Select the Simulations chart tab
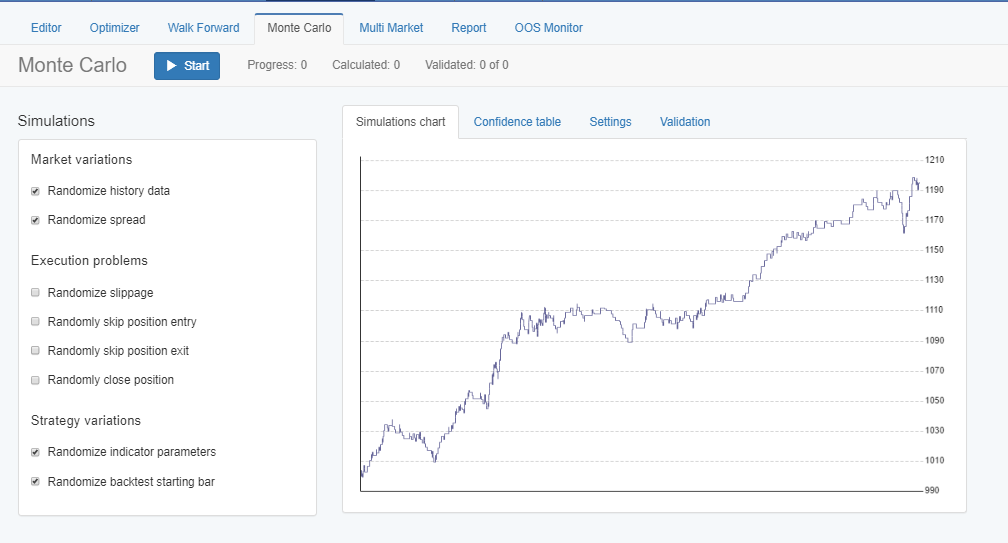The height and width of the screenshot is (543, 1008). point(400,121)
